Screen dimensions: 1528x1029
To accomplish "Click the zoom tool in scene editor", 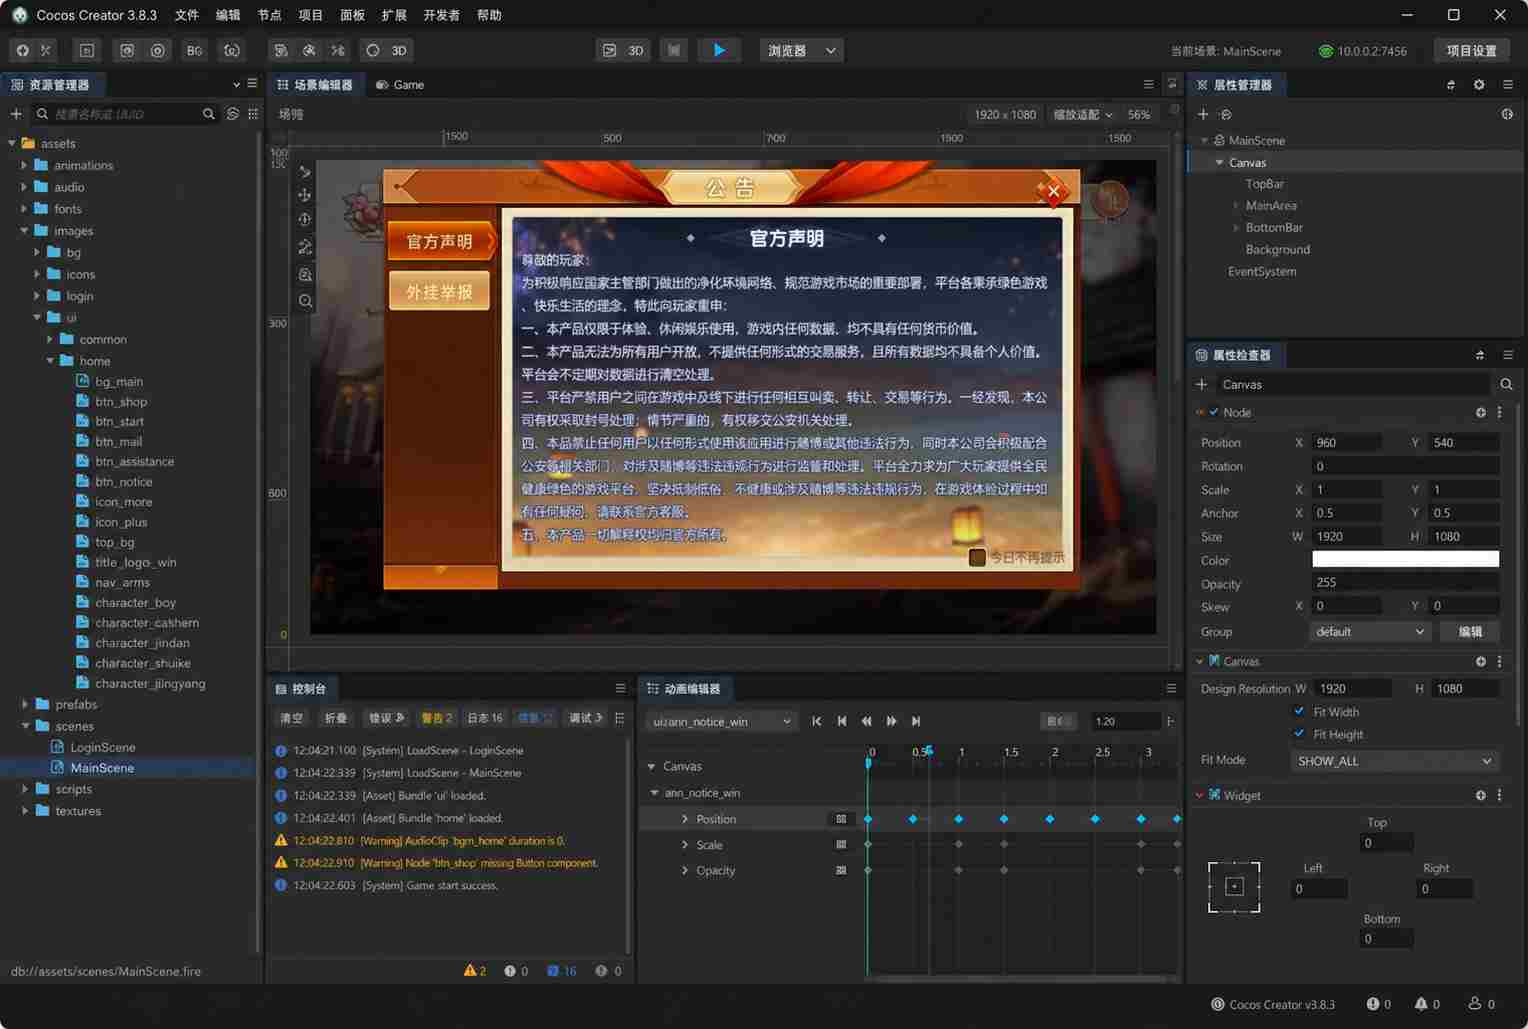I will [x=305, y=301].
